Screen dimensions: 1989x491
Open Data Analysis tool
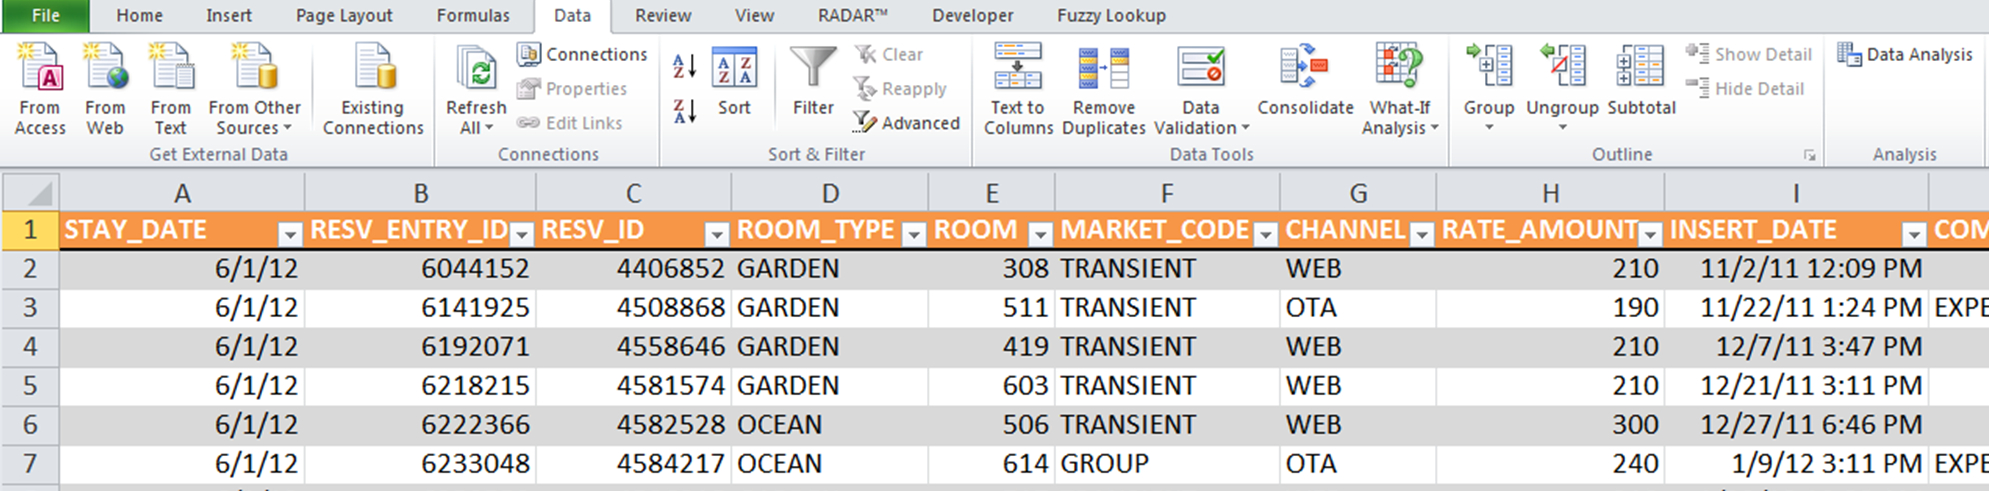1905,54
